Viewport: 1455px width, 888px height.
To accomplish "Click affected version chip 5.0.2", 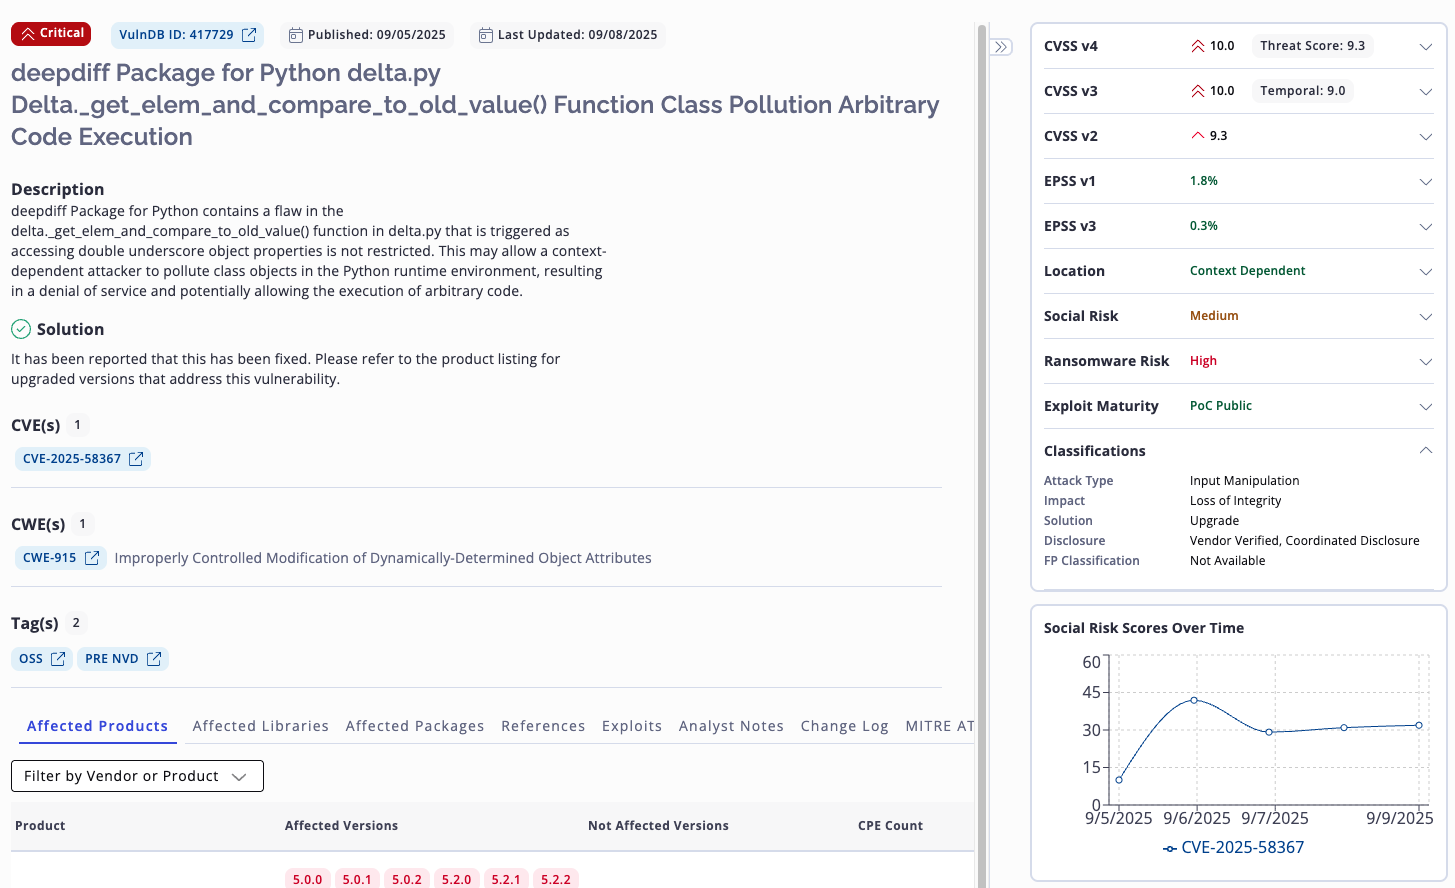I will (x=407, y=879).
